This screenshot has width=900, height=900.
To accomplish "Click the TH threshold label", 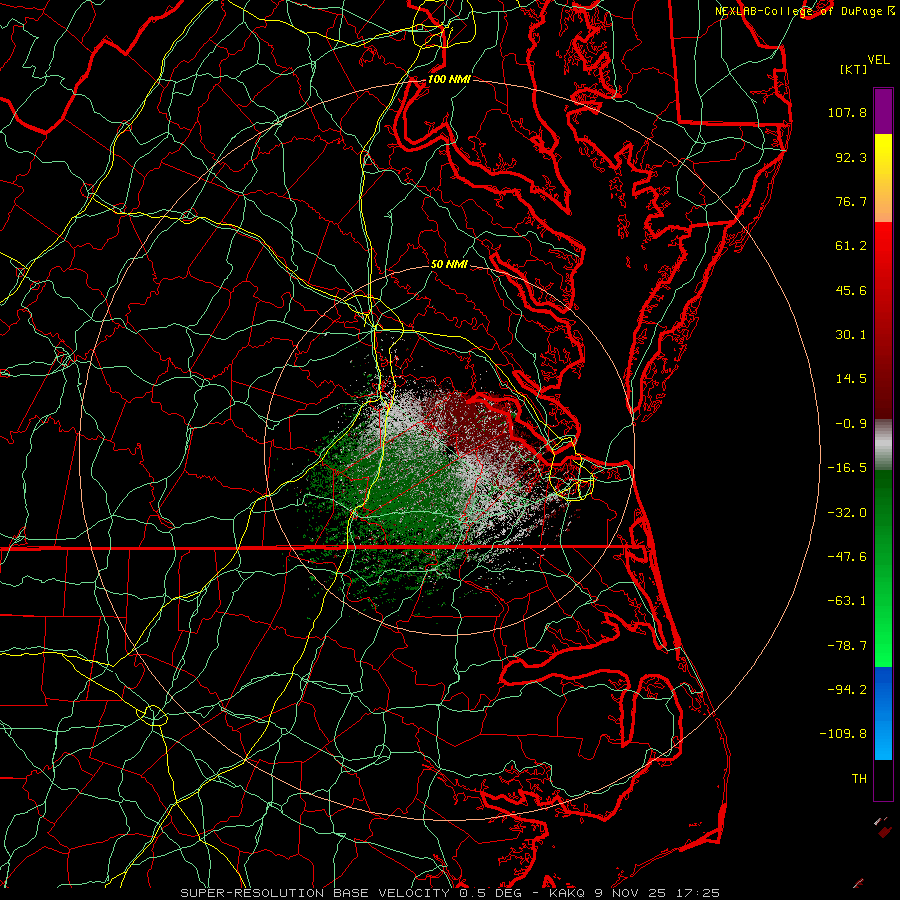I will pyautogui.click(x=859, y=779).
